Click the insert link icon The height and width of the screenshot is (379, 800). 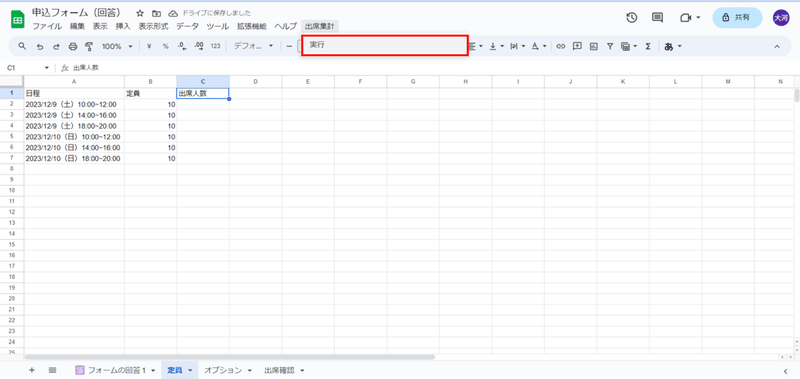click(561, 46)
